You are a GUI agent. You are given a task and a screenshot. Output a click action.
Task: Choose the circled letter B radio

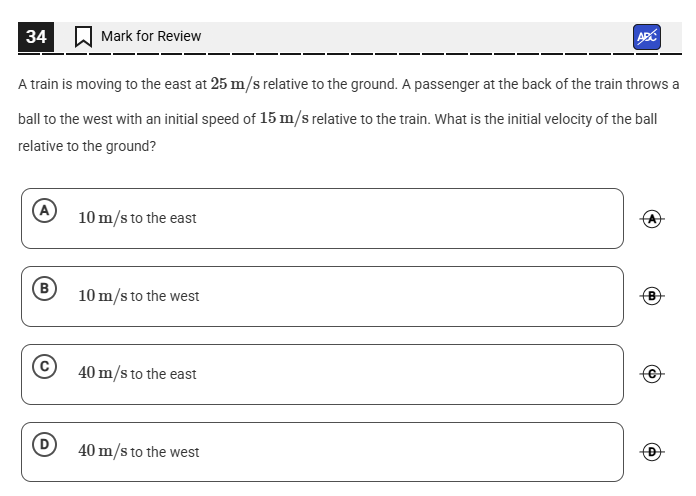point(43,289)
